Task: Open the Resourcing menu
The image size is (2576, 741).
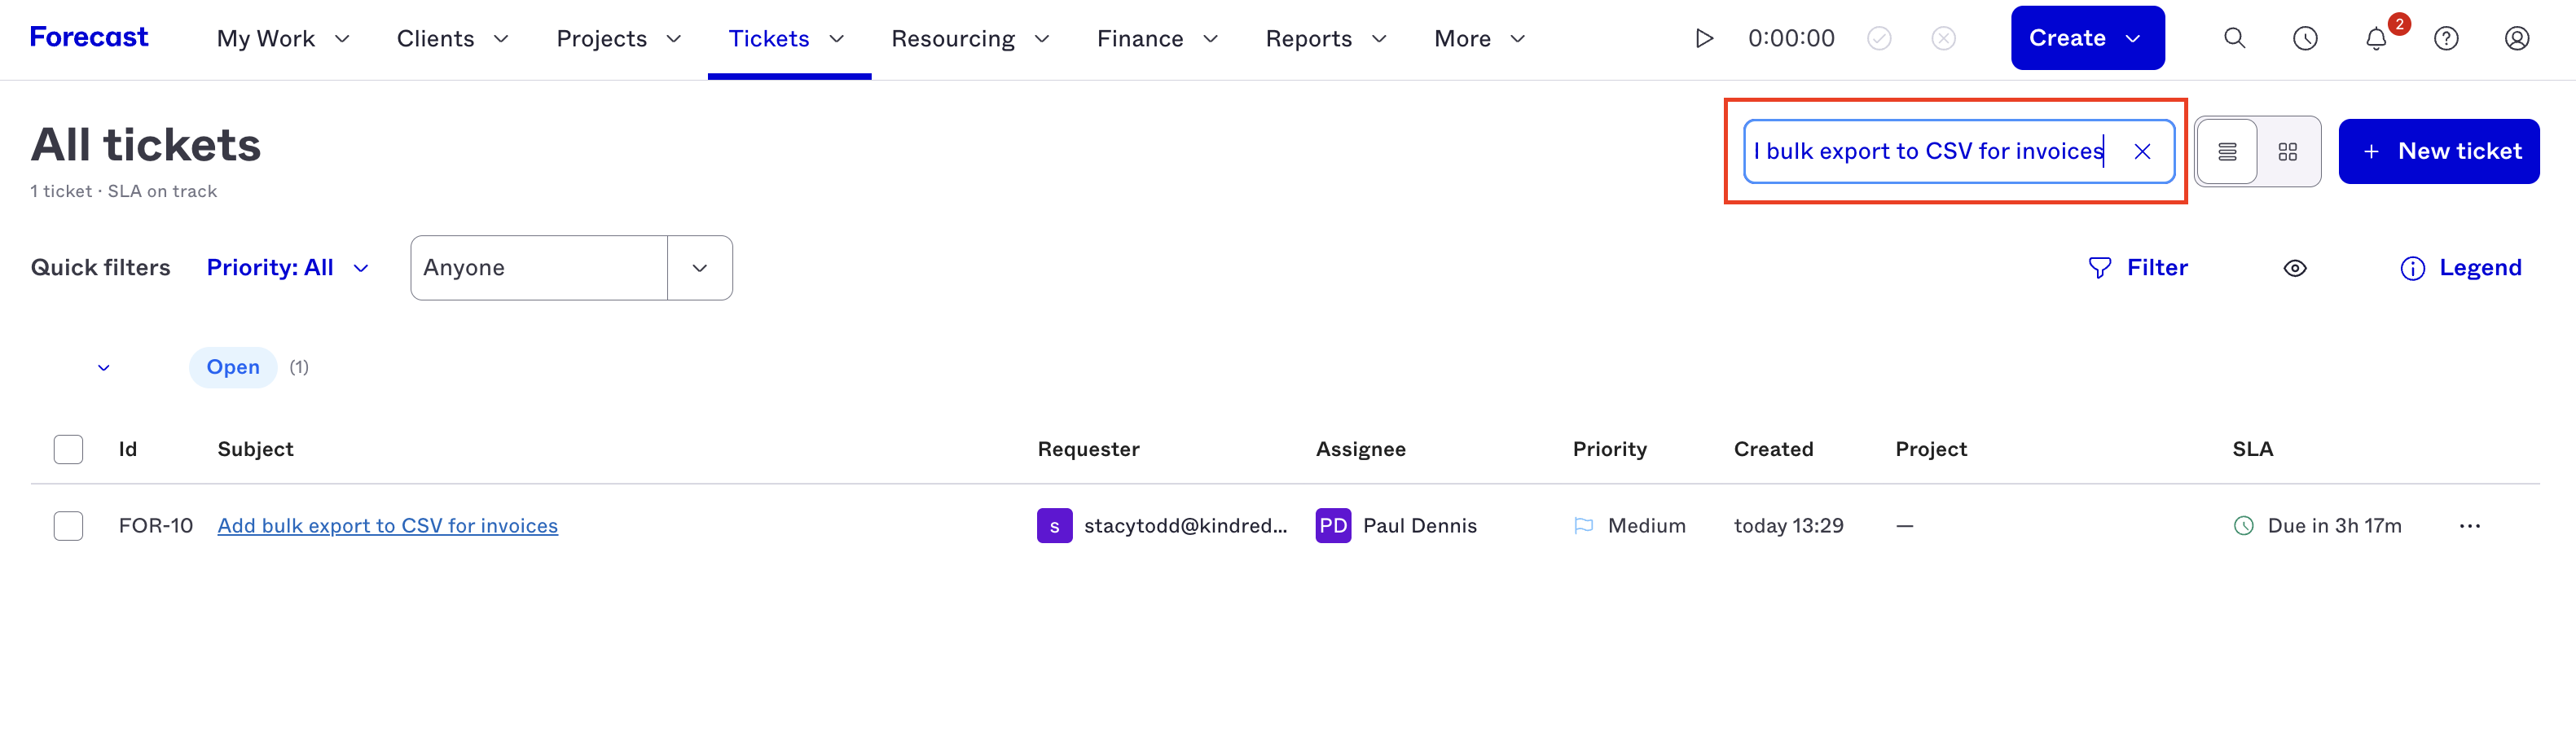Action: point(970,39)
